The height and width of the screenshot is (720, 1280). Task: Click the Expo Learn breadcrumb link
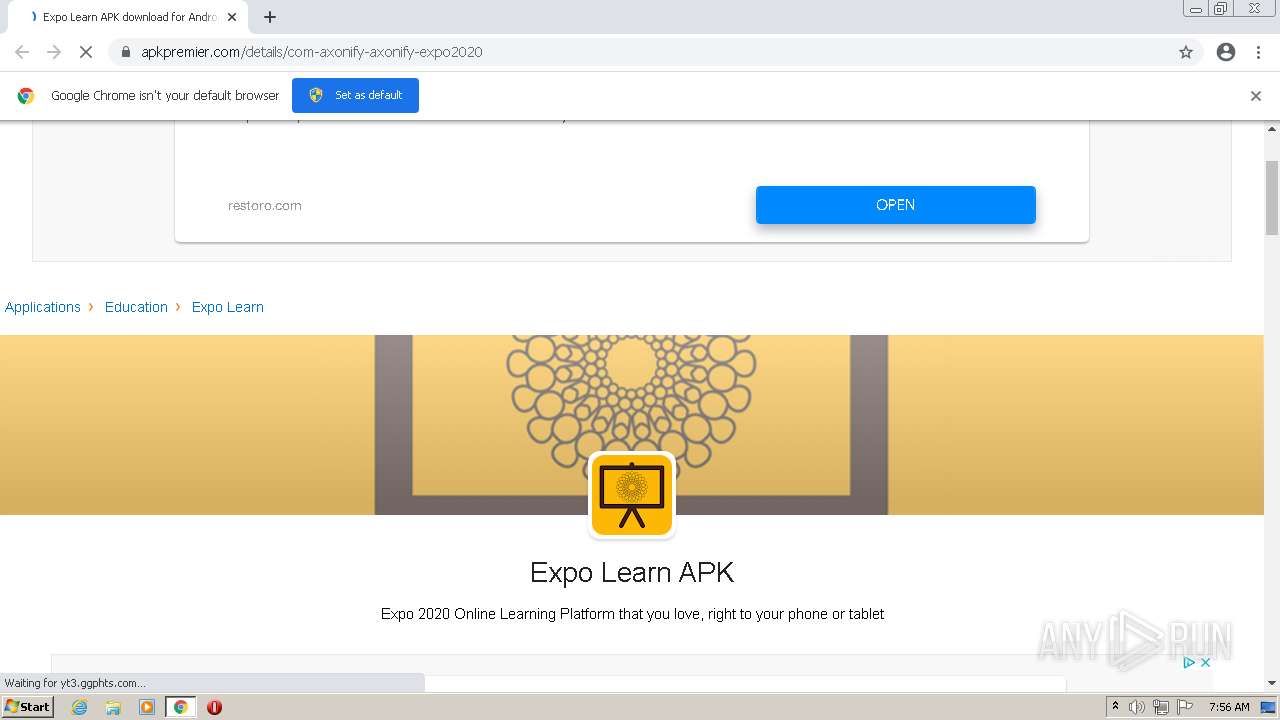228,307
